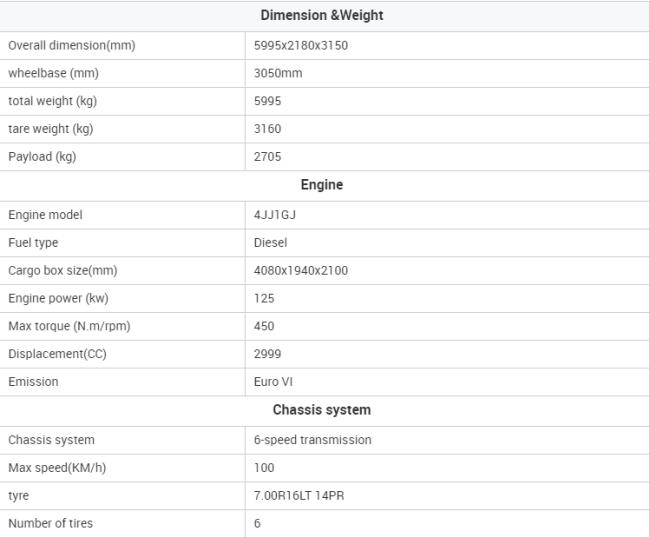This screenshot has width=650, height=538.
Task: Click the Engine section header
Action: coord(322,185)
